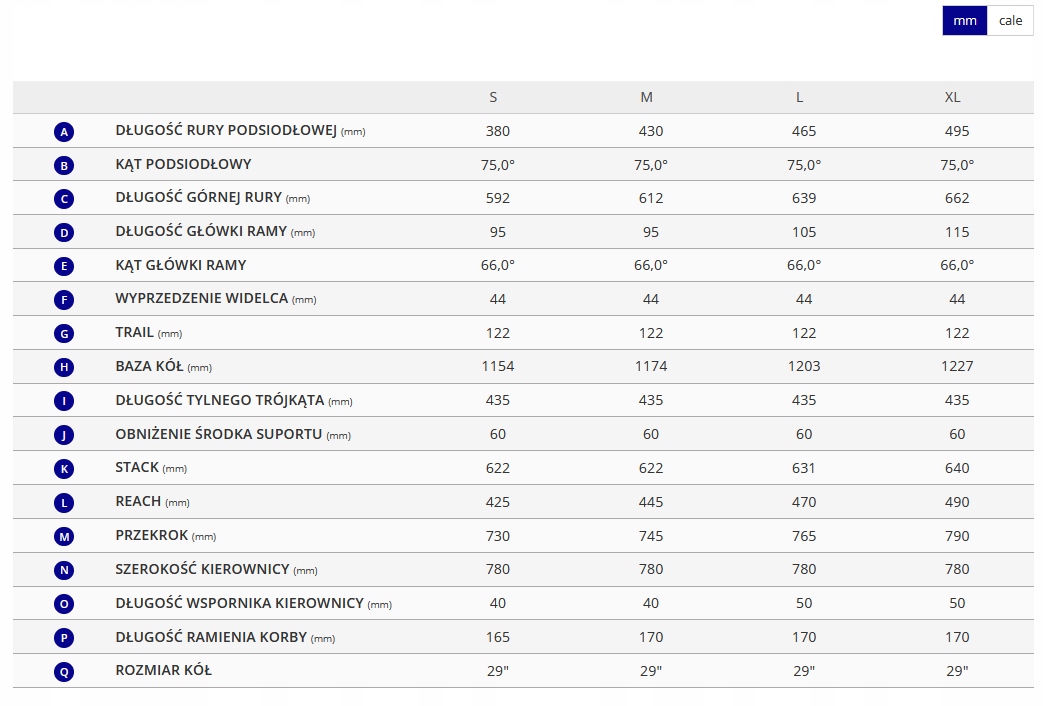Screen dimensions: 1045x706
Task: Switch units to cale (inches)
Action: (1010, 20)
